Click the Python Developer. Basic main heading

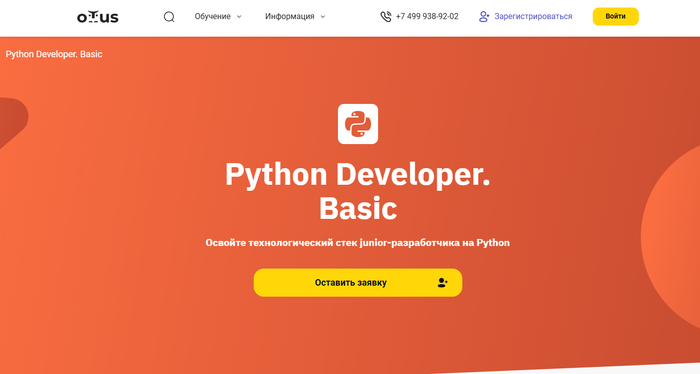coord(358,191)
